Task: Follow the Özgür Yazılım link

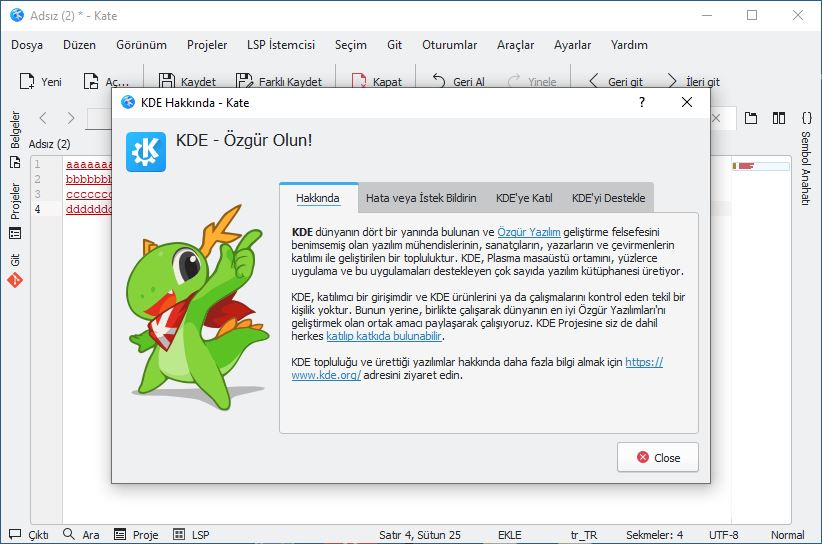Action: click(528, 232)
